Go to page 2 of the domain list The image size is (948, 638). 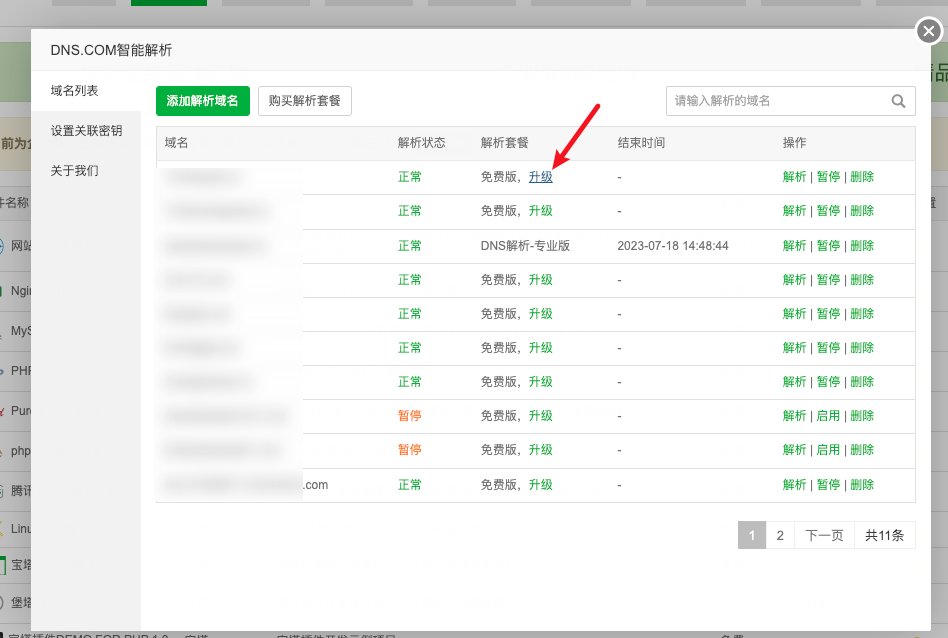[x=780, y=535]
